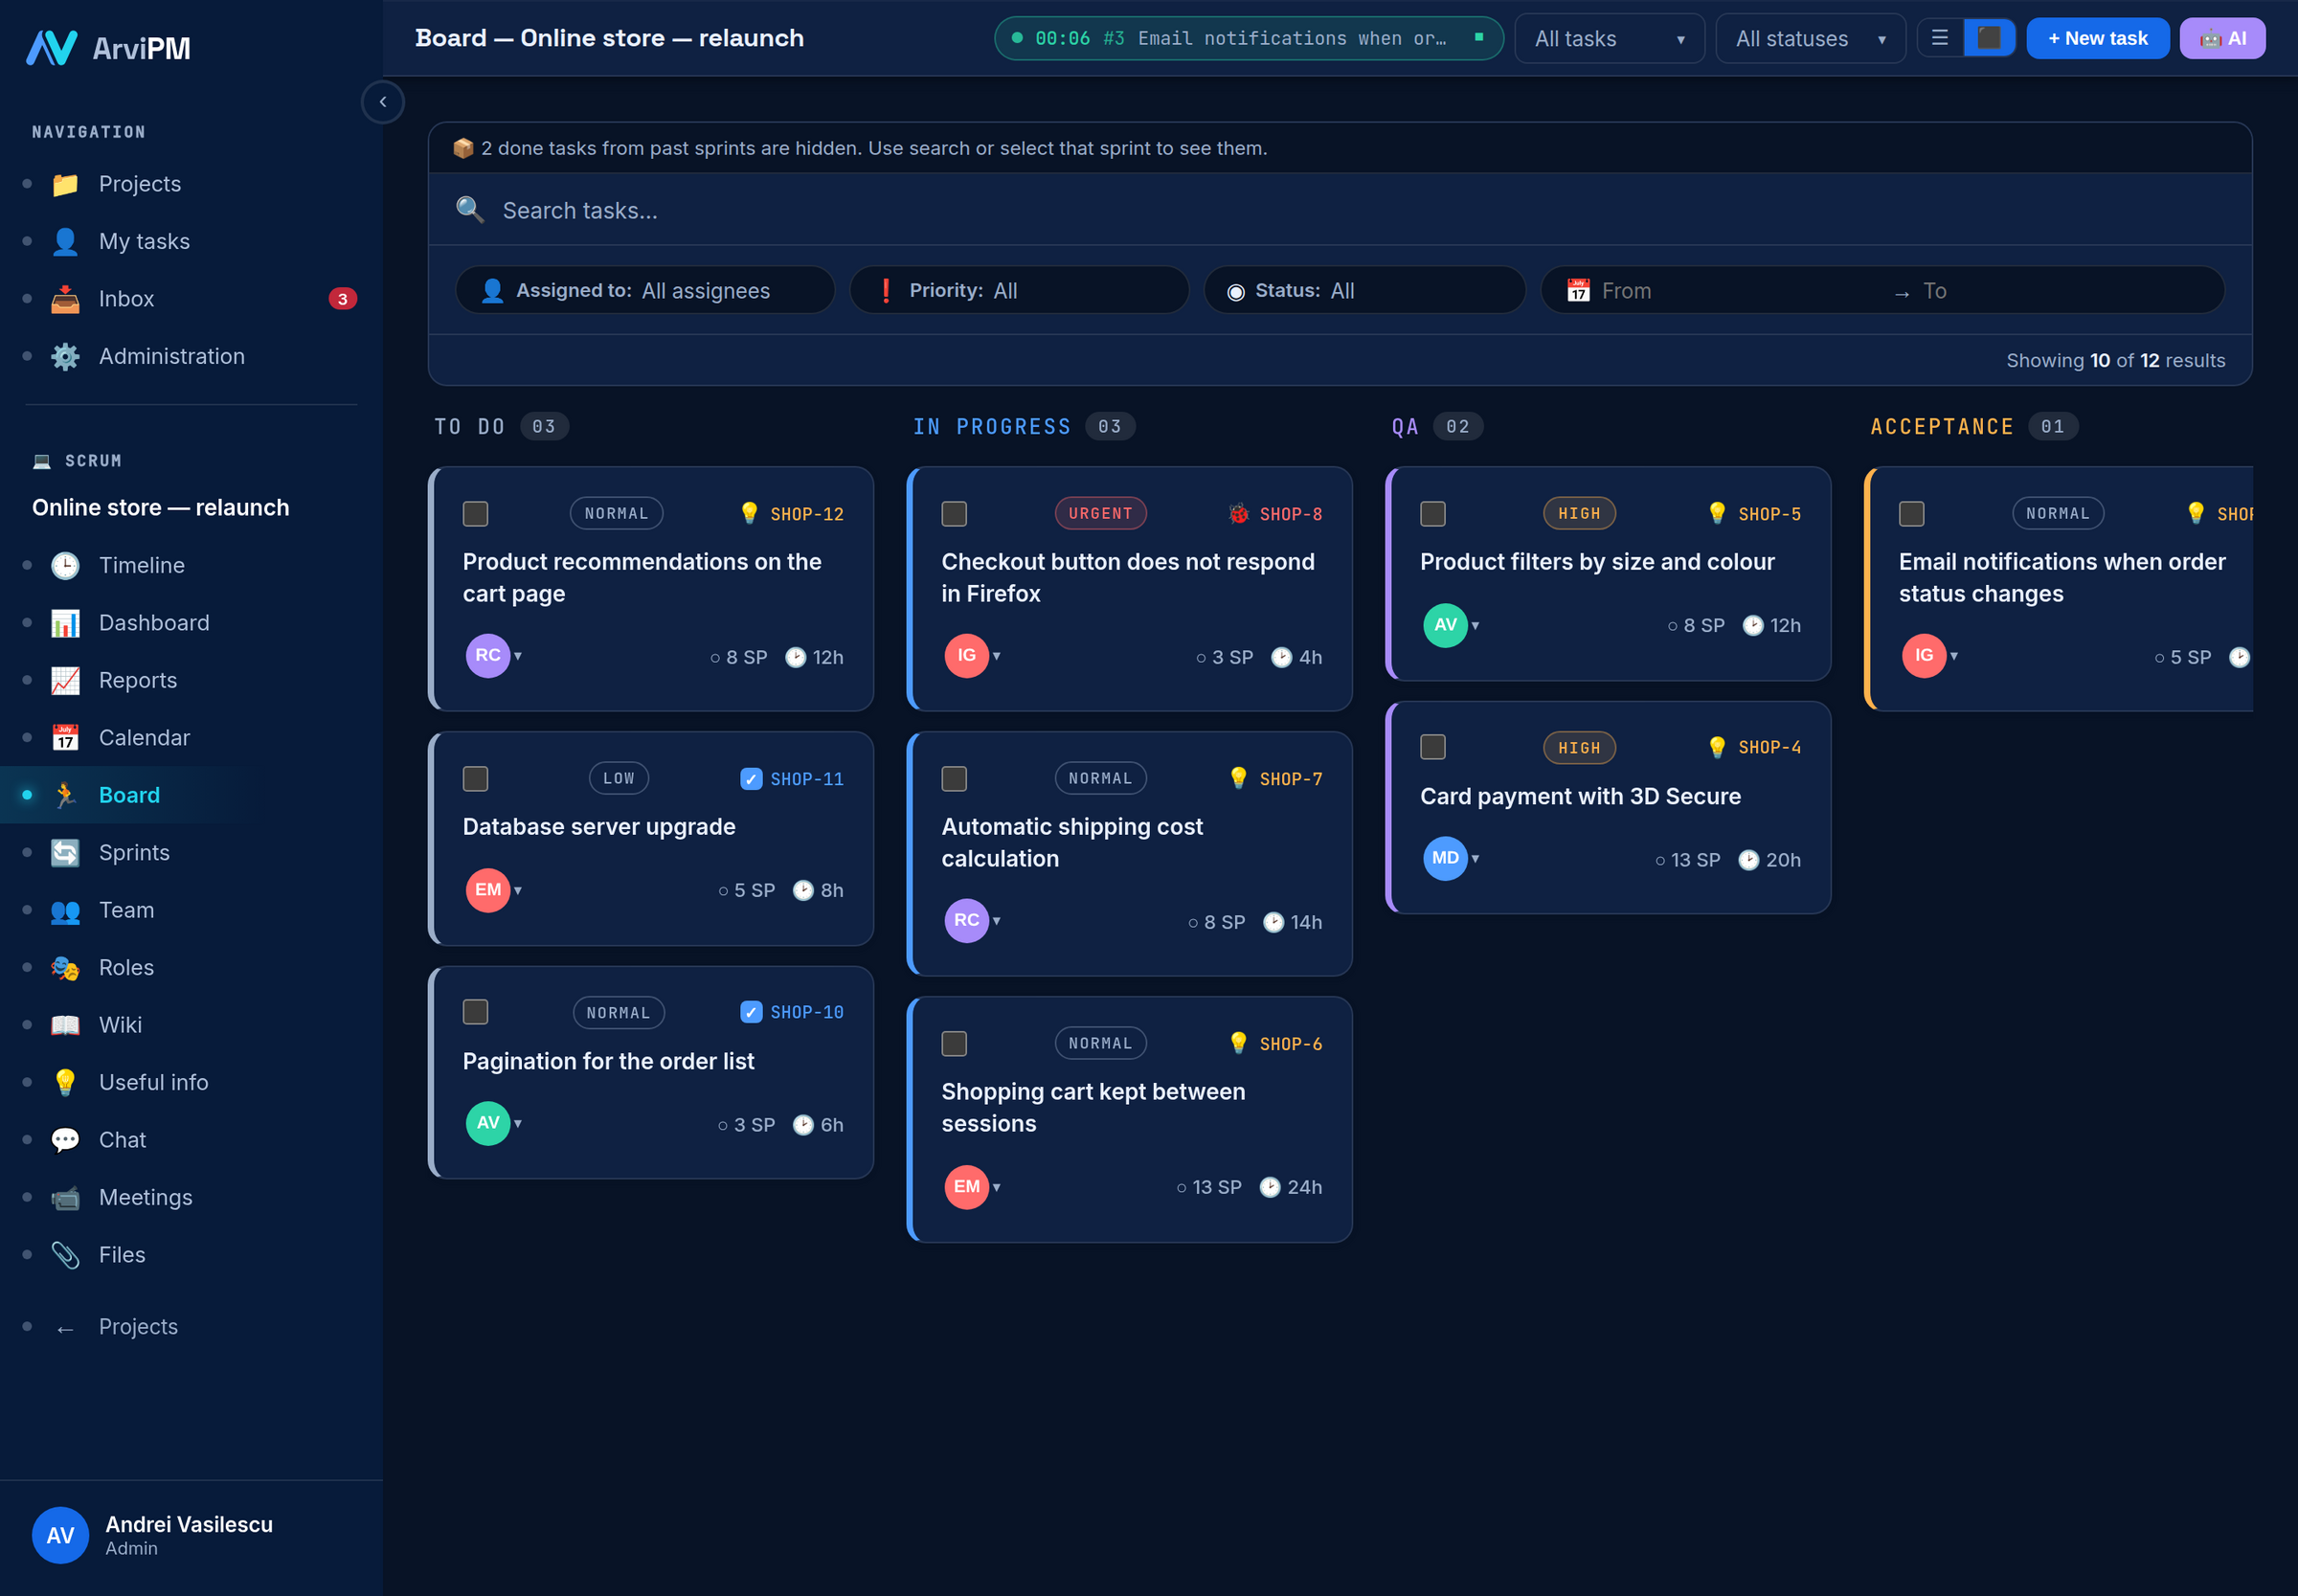Click the lightbulb icon on SHOP-12
This screenshot has width=2298, height=1596.
749,513
